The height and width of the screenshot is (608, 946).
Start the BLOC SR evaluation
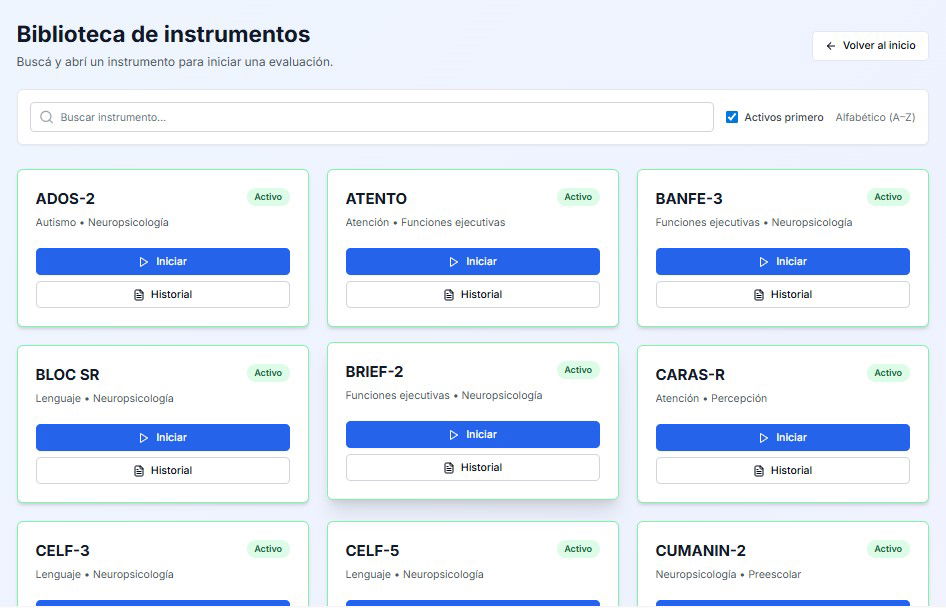coord(163,438)
